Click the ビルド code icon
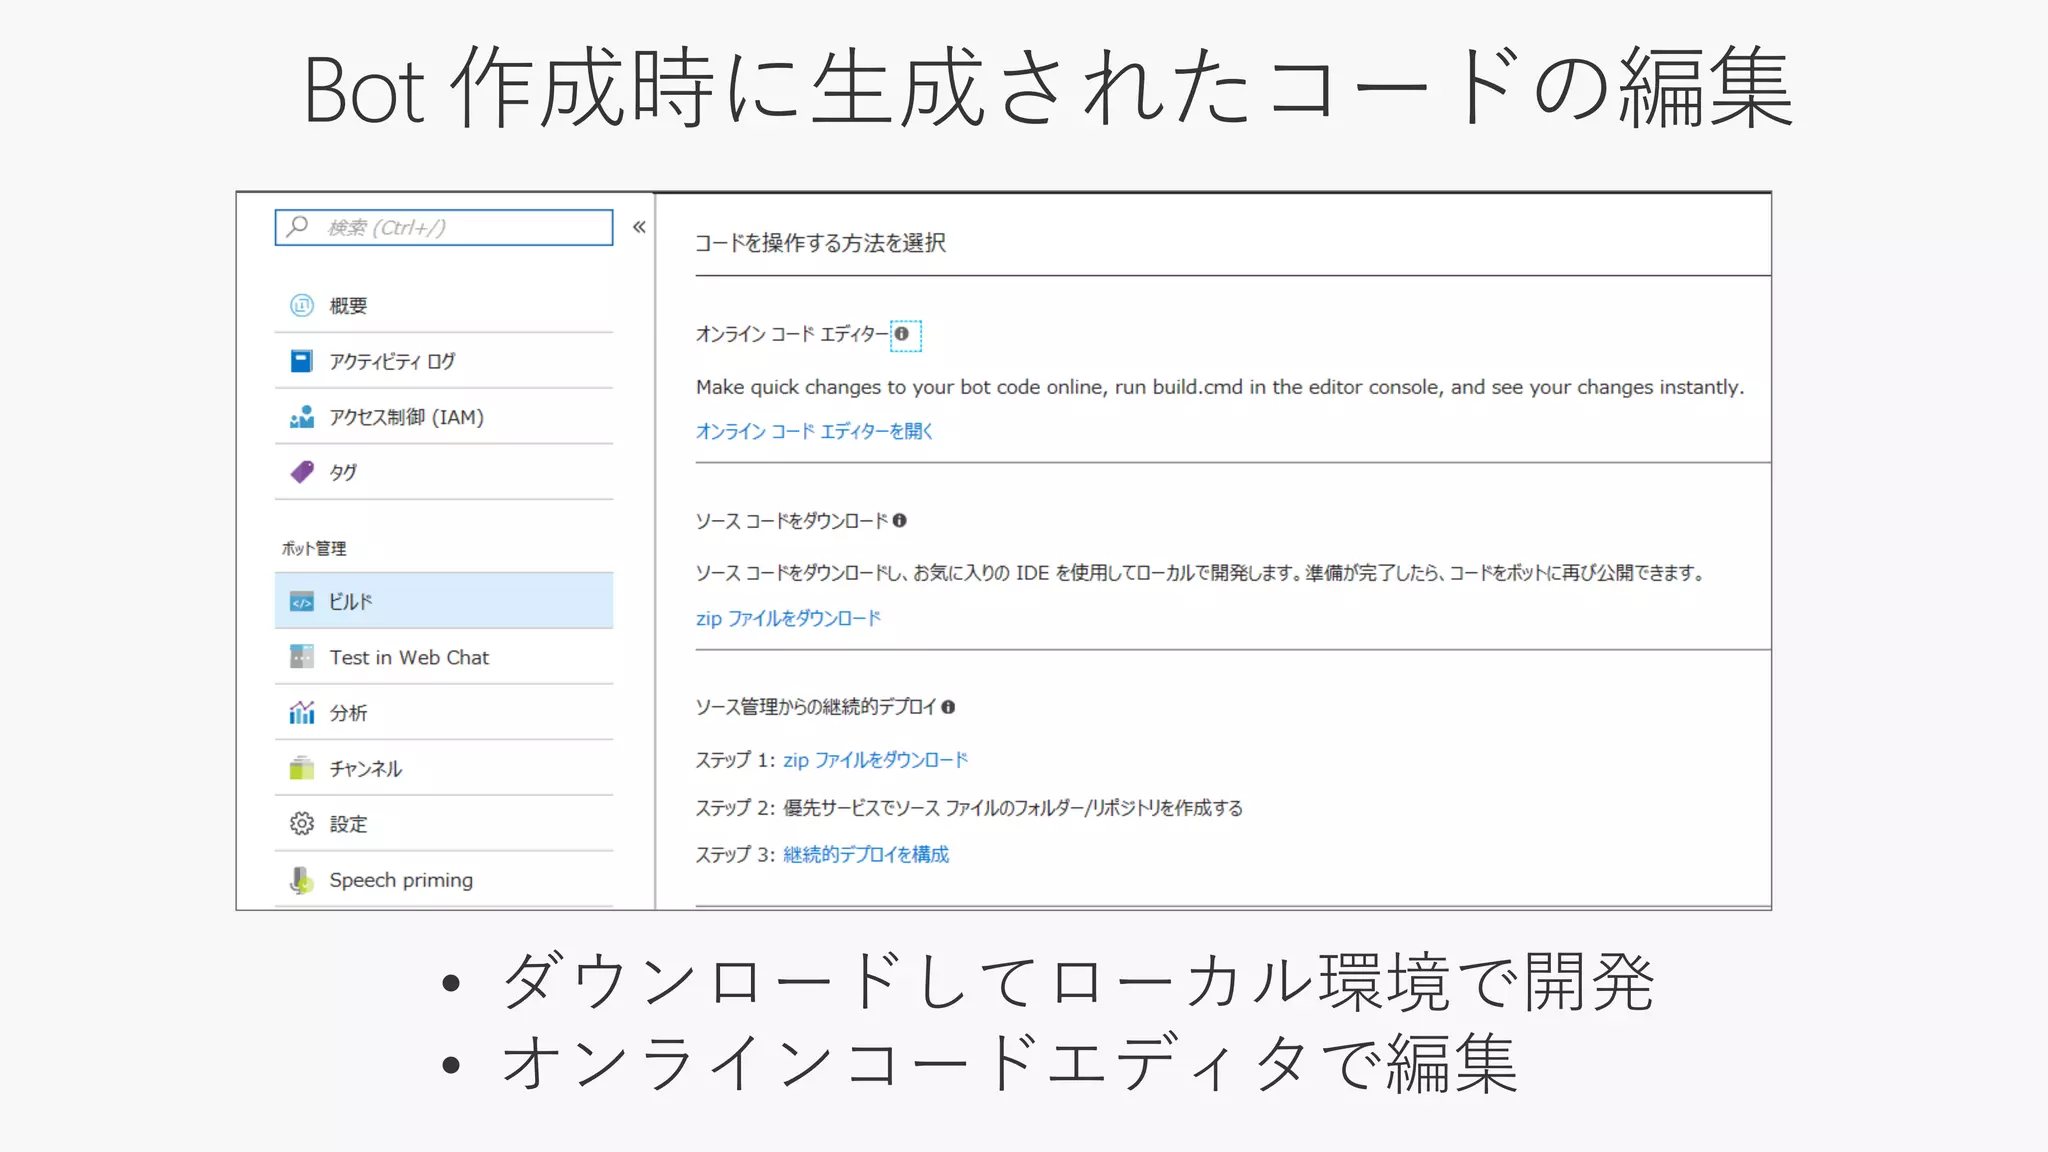The height and width of the screenshot is (1152, 2048). (301, 602)
